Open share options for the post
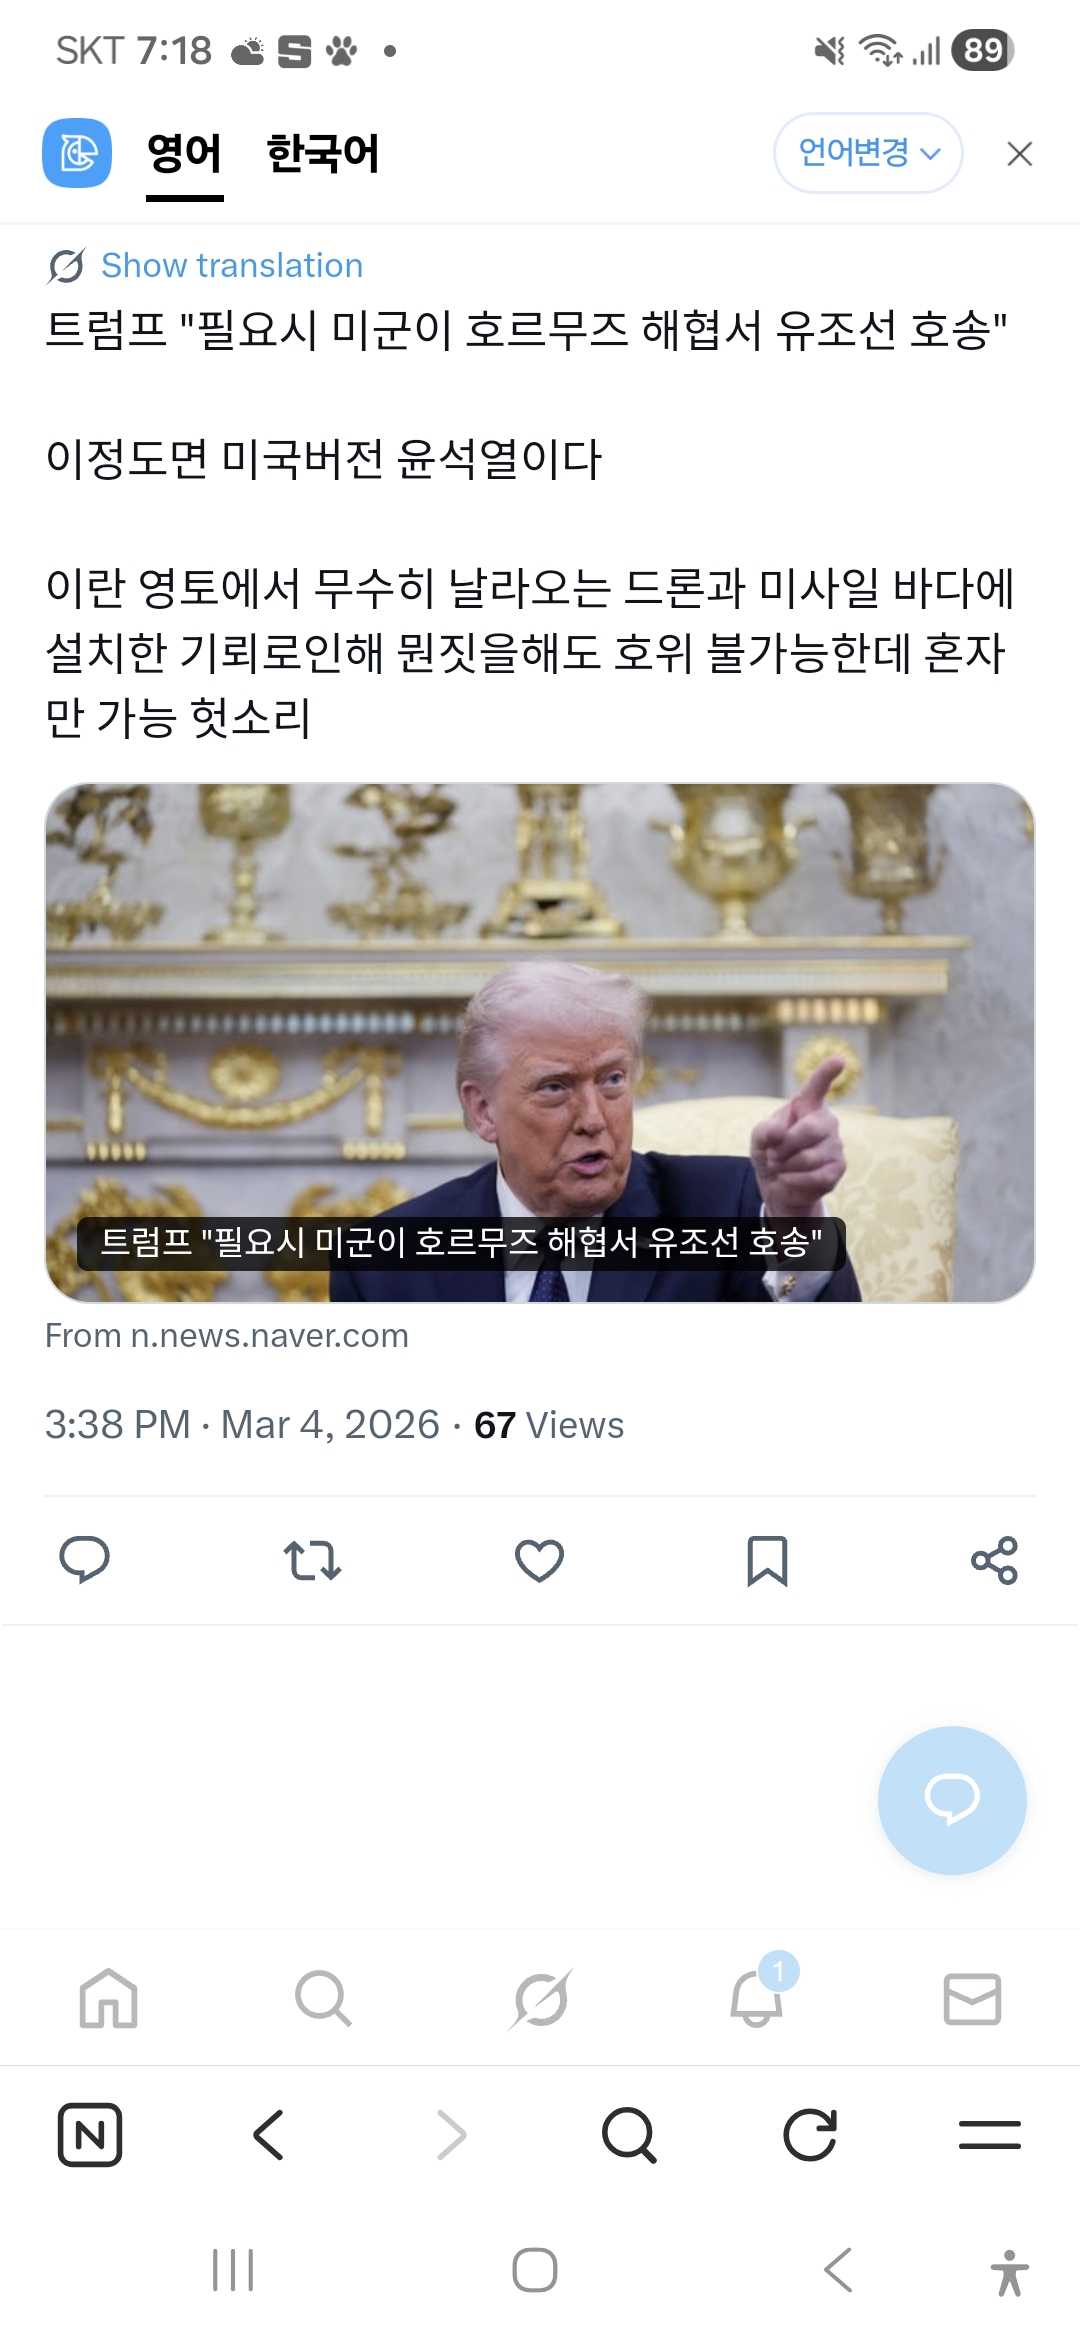 (994, 1560)
